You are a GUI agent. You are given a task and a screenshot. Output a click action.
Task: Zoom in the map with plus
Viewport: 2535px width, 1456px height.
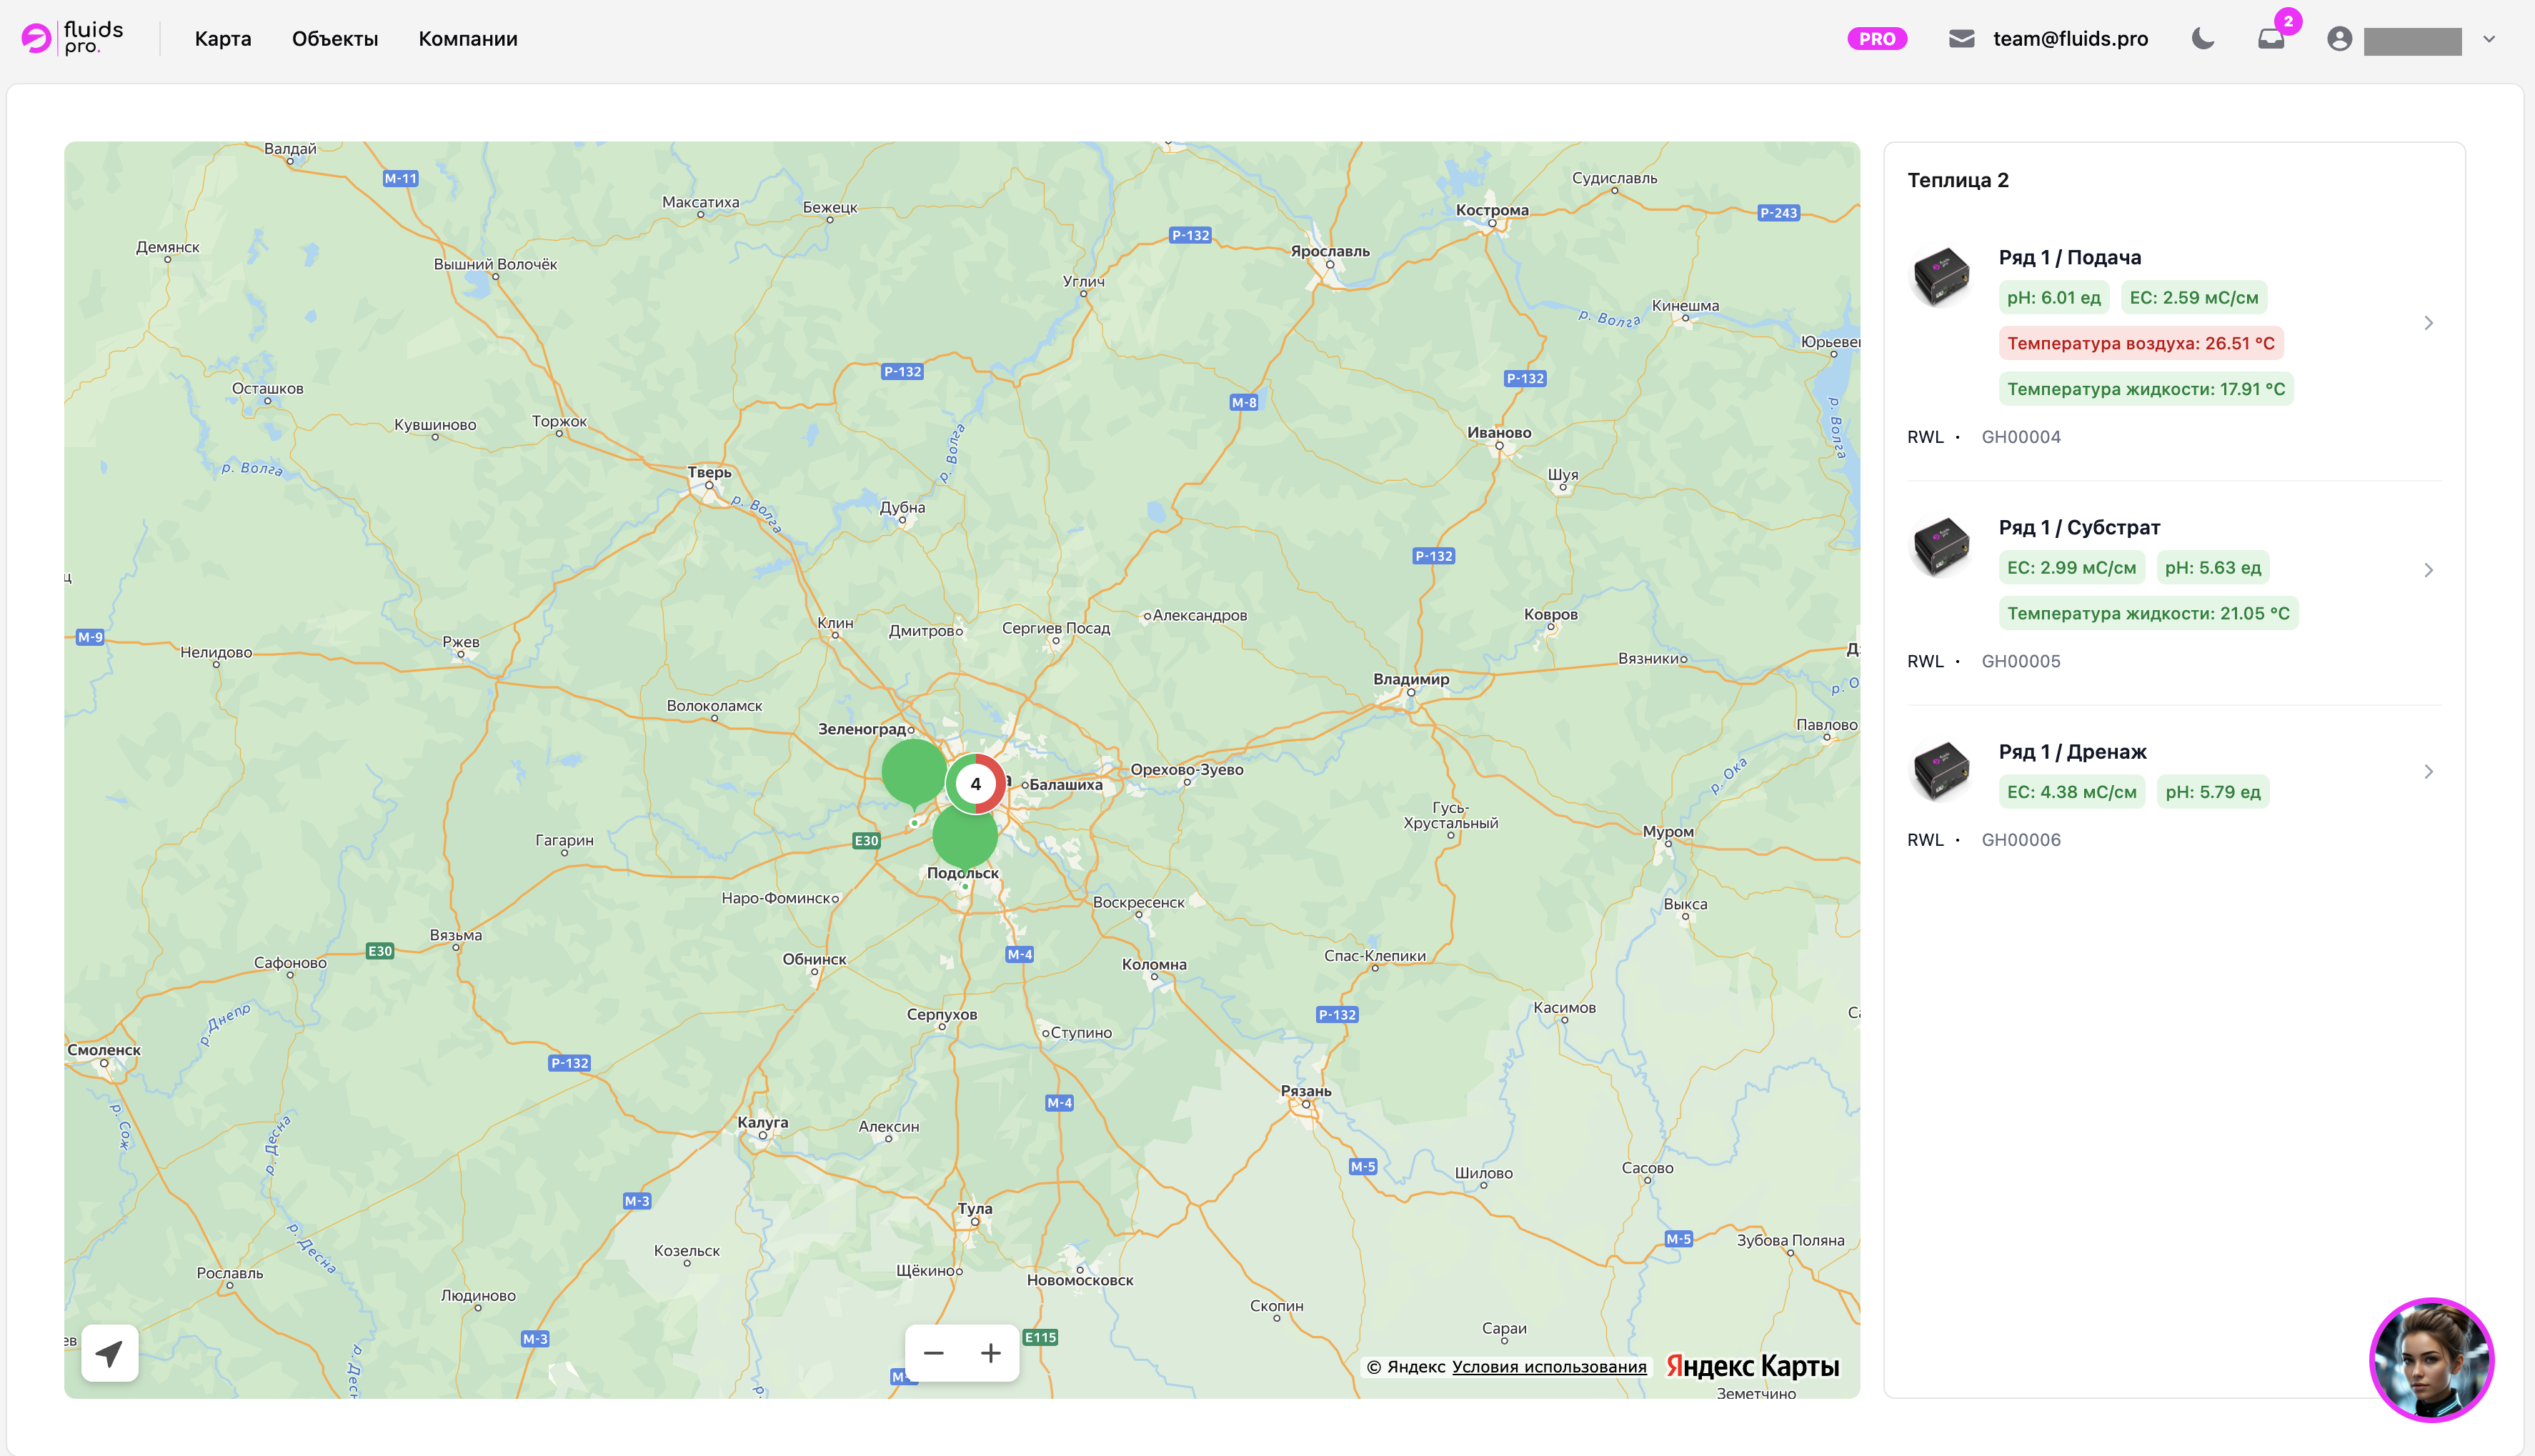point(991,1353)
